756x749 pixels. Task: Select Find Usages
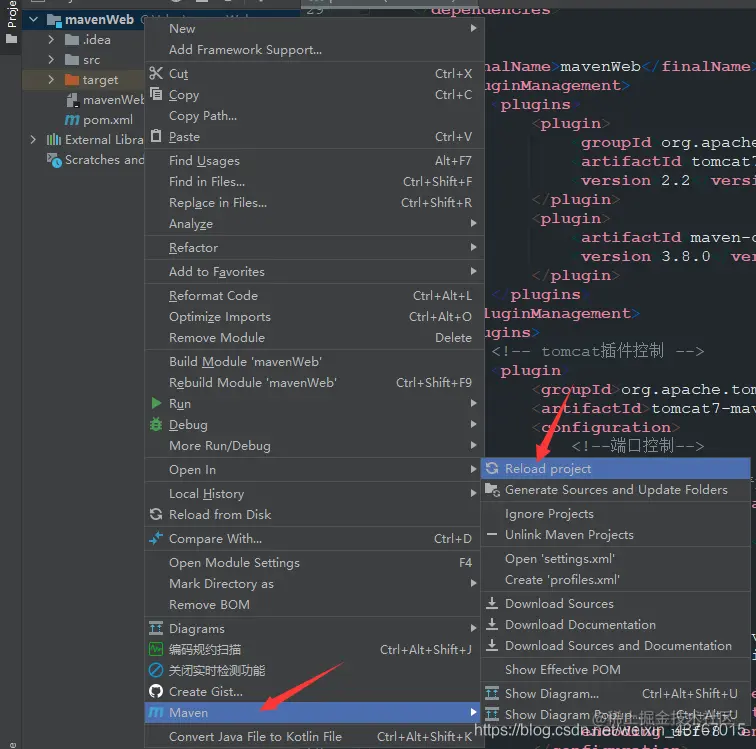[x=313, y=160]
